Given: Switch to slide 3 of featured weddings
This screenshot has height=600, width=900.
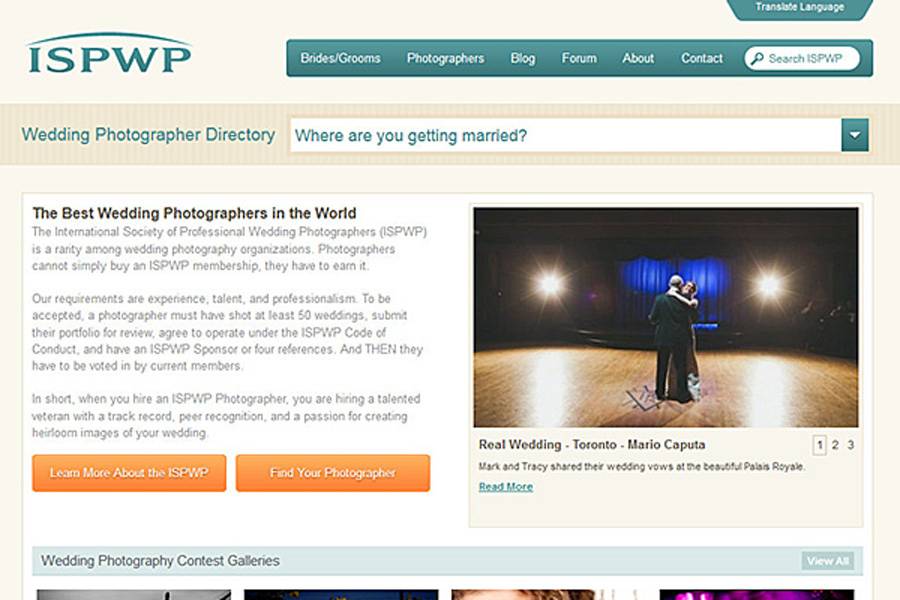Looking at the screenshot, I should coord(851,445).
